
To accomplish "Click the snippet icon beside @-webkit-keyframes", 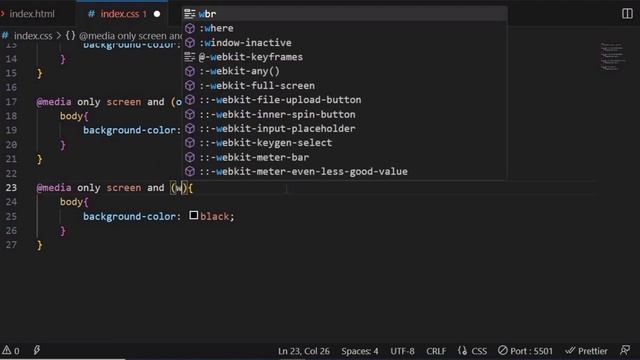I will (x=190, y=57).
